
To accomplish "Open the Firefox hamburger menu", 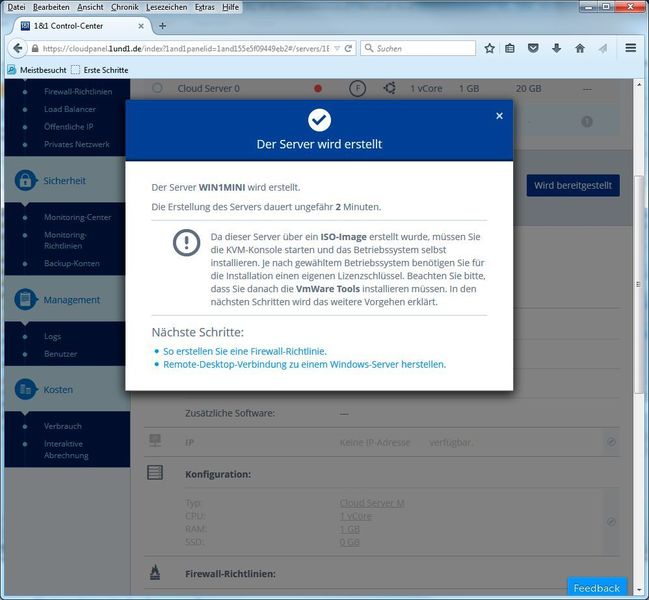I will click(630, 48).
